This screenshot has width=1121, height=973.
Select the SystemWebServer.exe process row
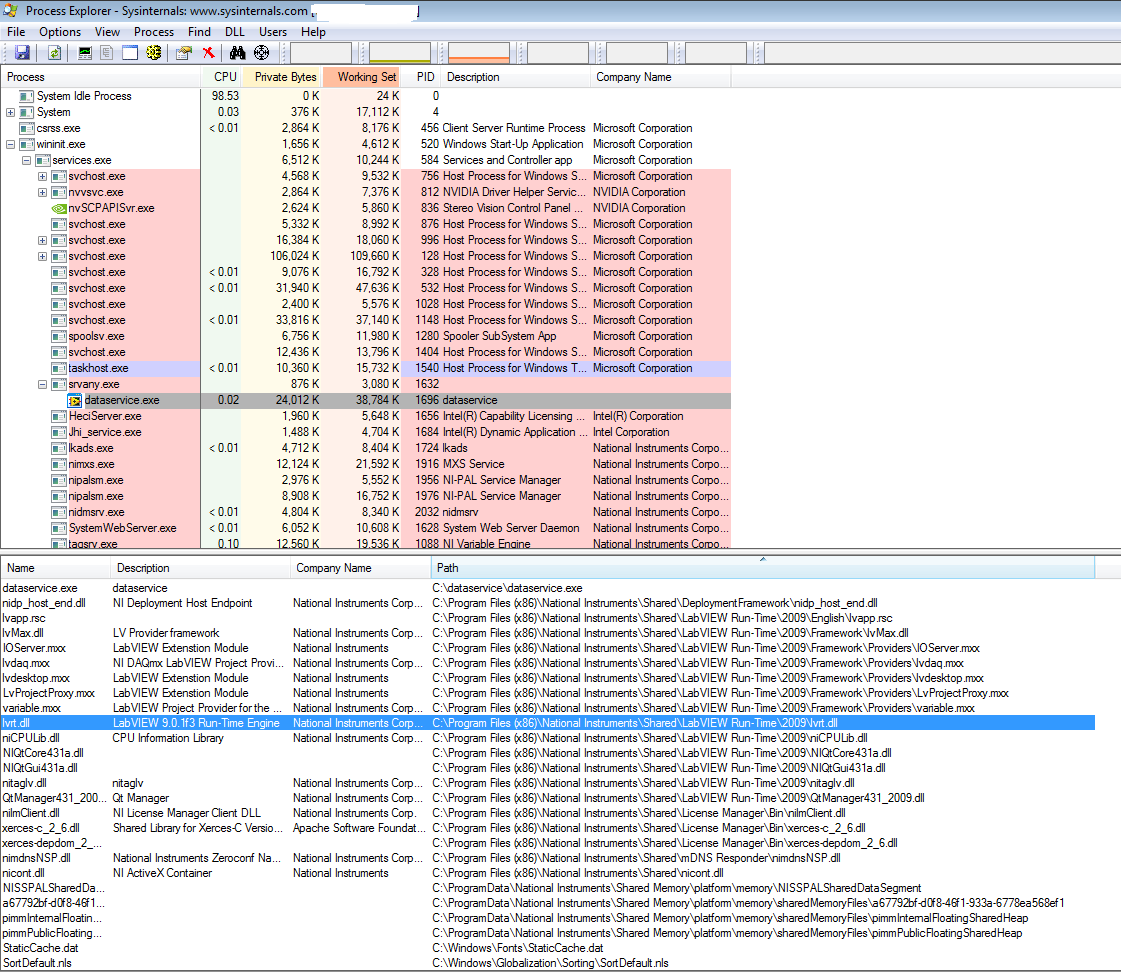366,528
